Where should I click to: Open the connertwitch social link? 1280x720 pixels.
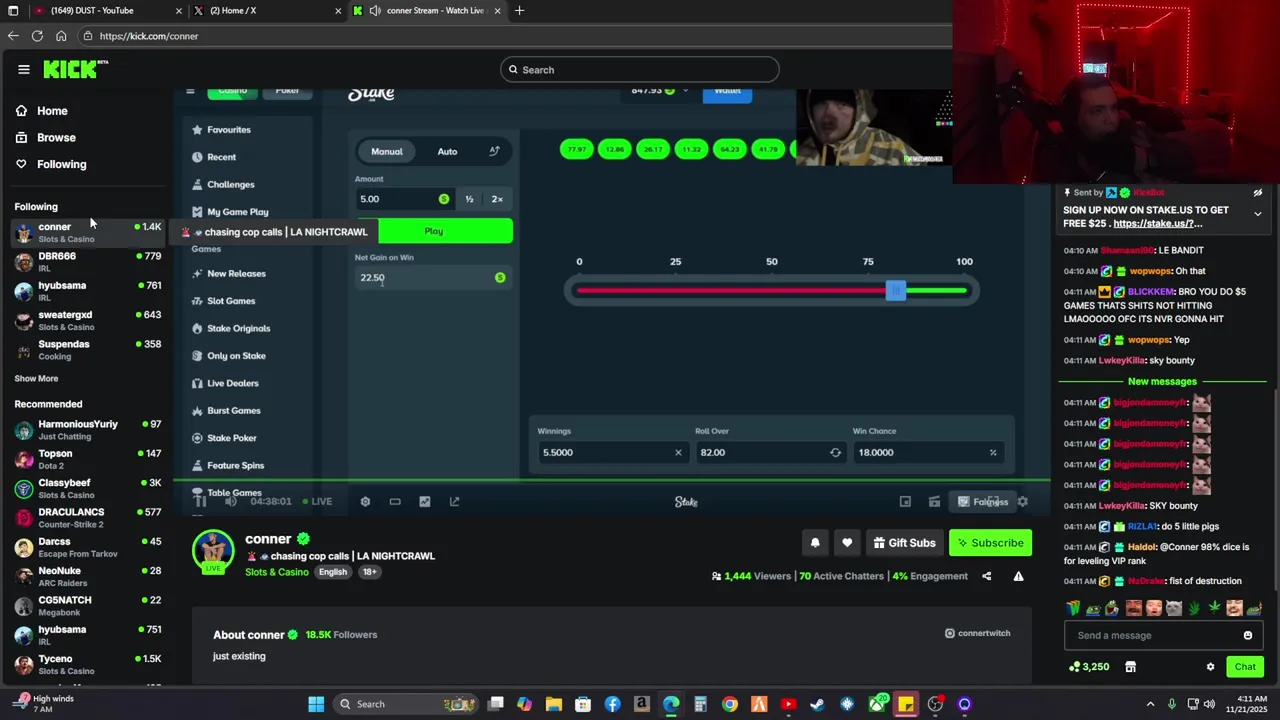point(978,633)
